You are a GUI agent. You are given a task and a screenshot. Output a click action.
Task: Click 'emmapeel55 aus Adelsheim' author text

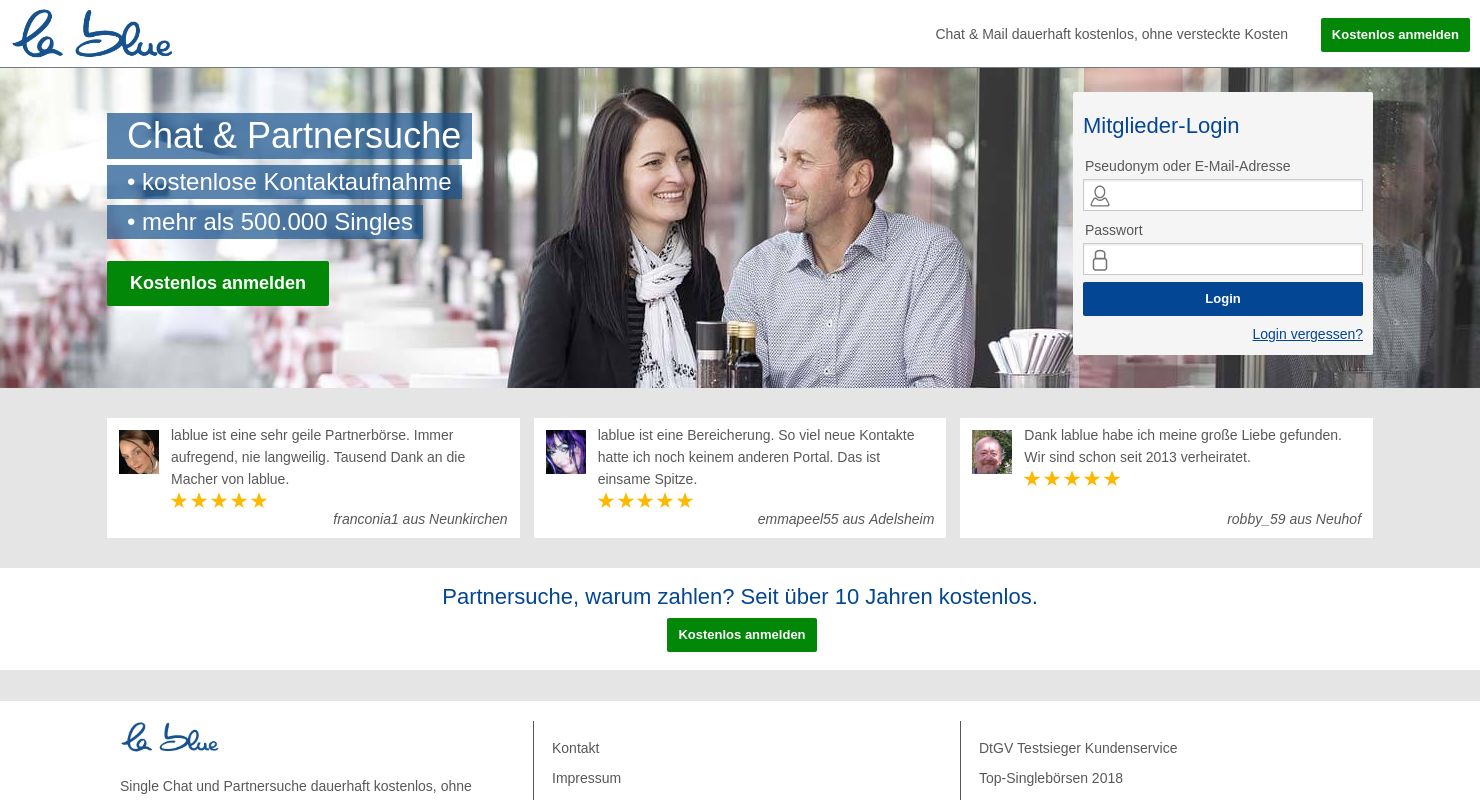pyautogui.click(x=846, y=519)
